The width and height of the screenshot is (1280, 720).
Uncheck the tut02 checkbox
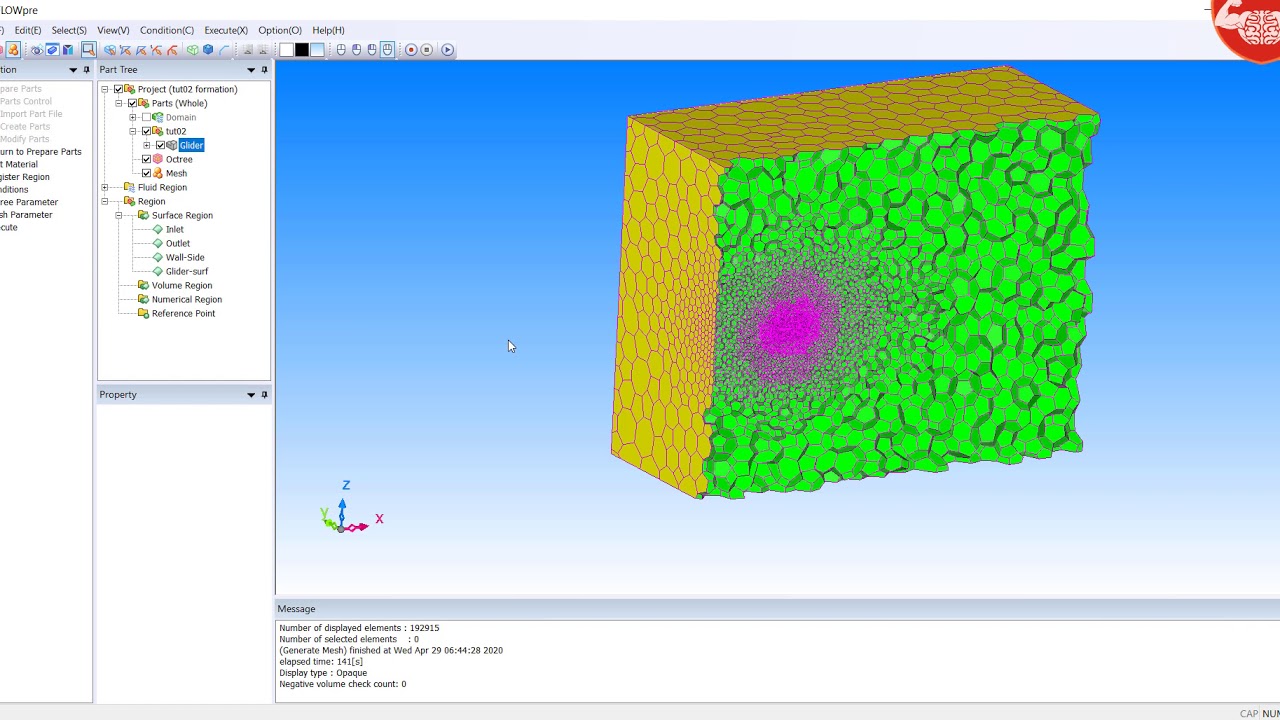(146, 131)
